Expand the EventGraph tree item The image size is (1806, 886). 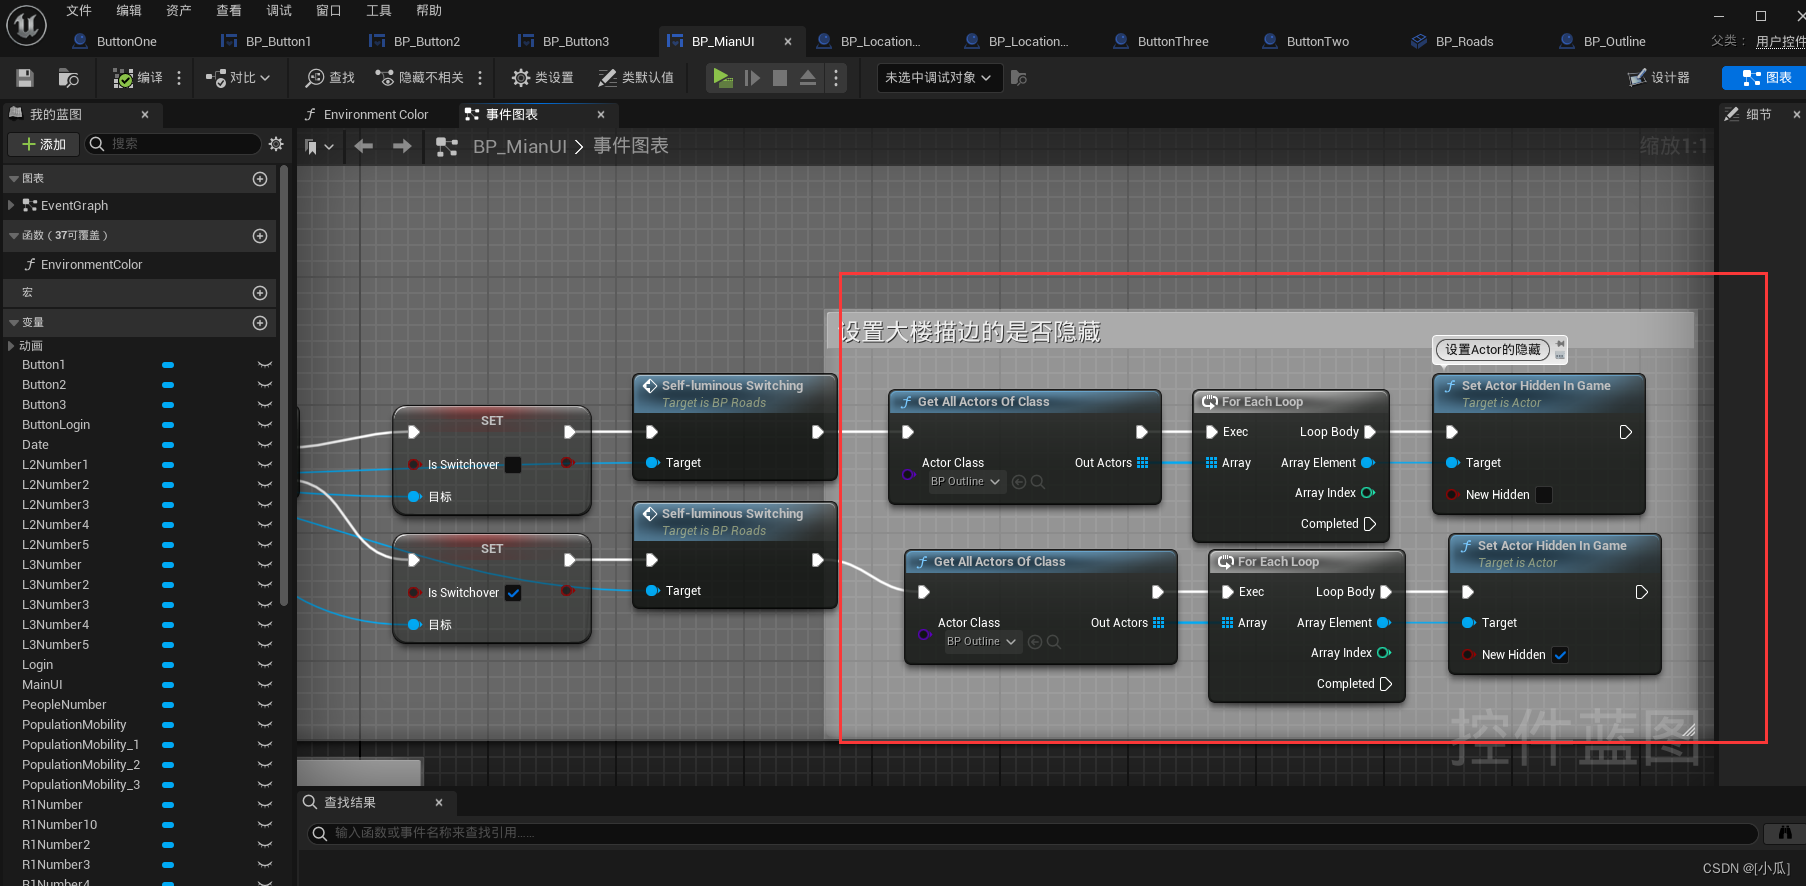pos(11,205)
